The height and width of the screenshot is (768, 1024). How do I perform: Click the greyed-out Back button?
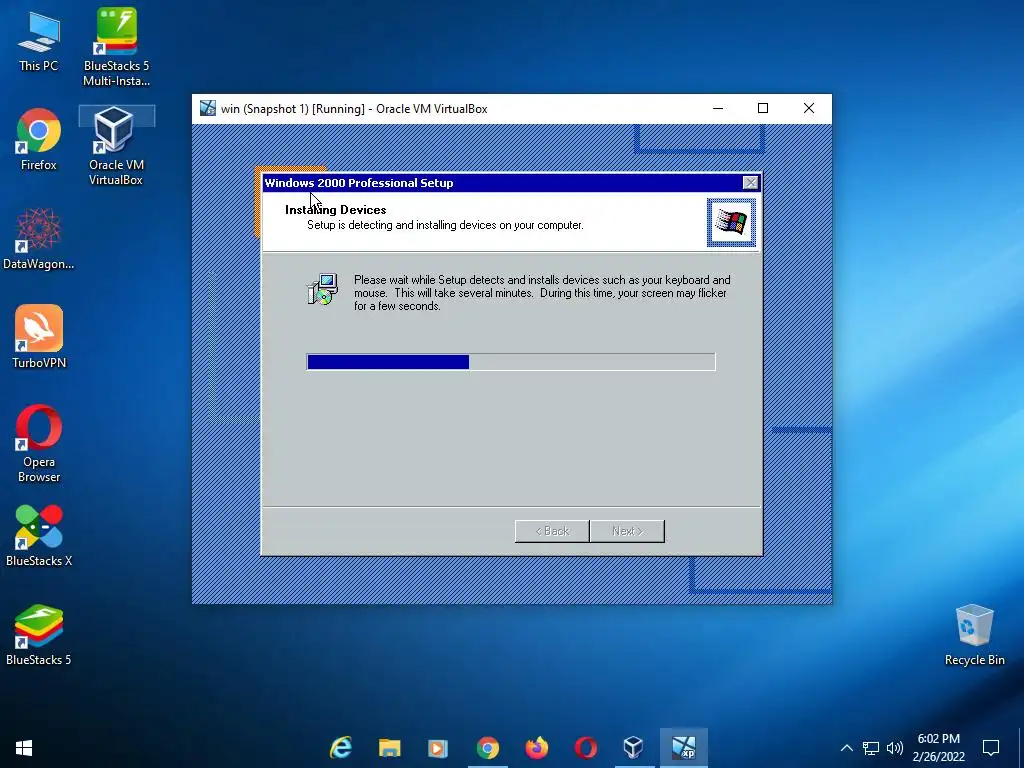pos(552,531)
